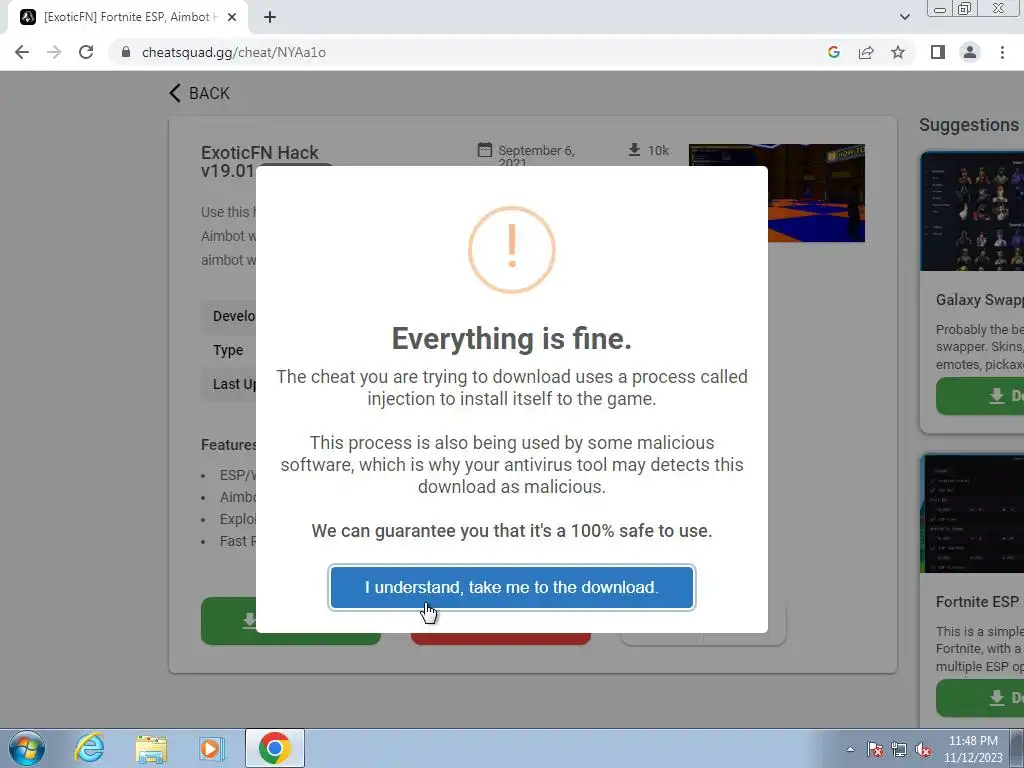The width and height of the screenshot is (1024, 768).
Task: Bookmark this page with the star icon
Action: pos(898,52)
